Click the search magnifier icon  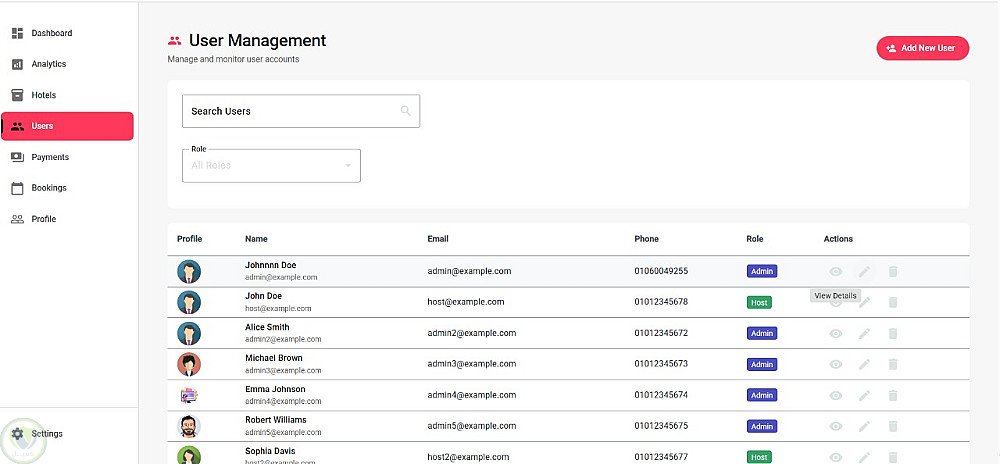[406, 111]
